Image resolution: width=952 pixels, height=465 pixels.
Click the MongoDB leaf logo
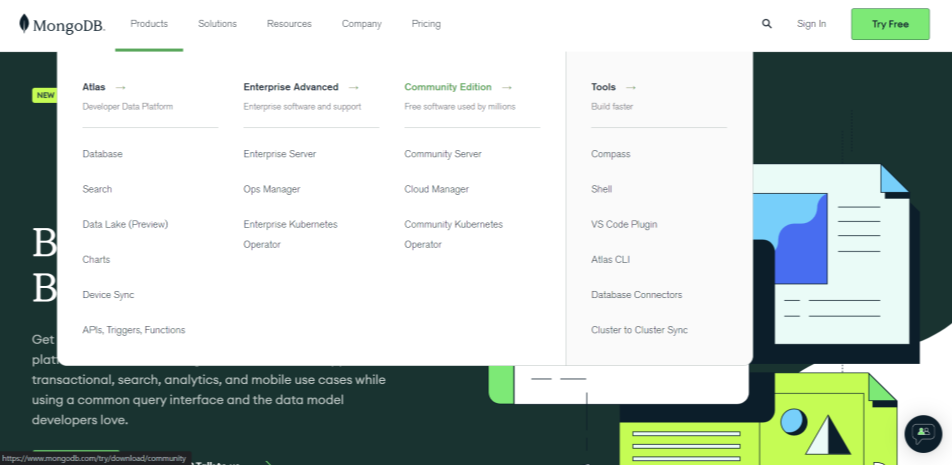[x=24, y=24]
